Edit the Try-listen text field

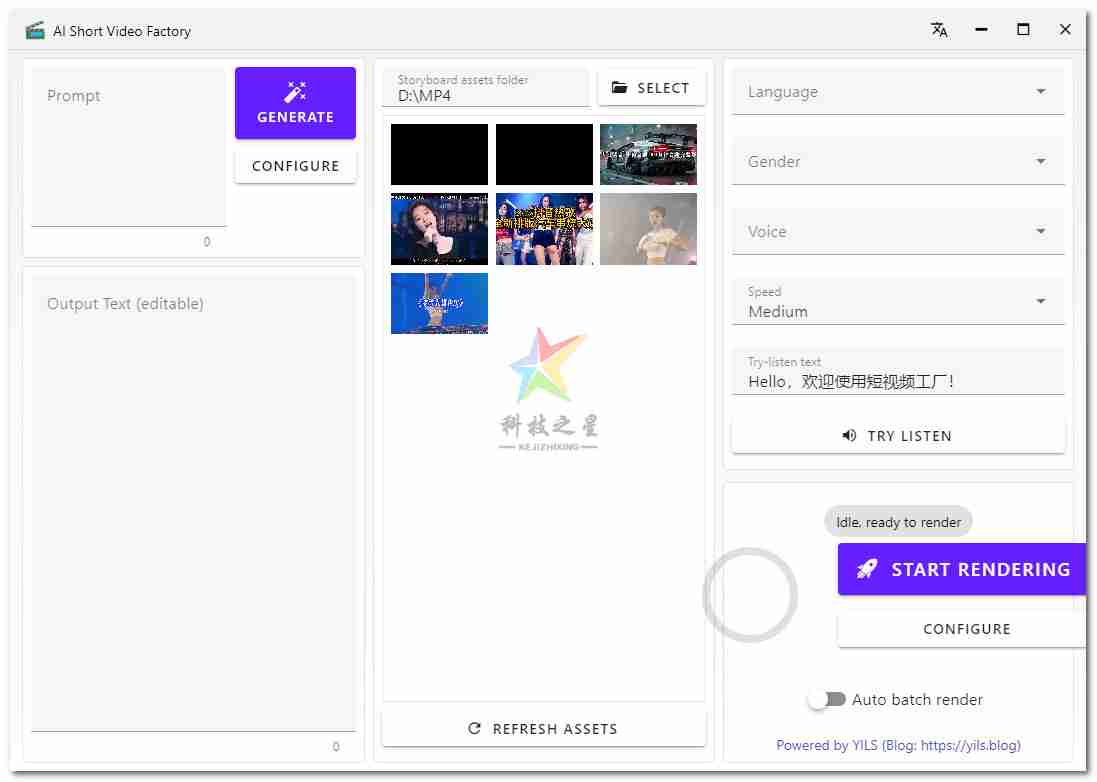pos(897,381)
